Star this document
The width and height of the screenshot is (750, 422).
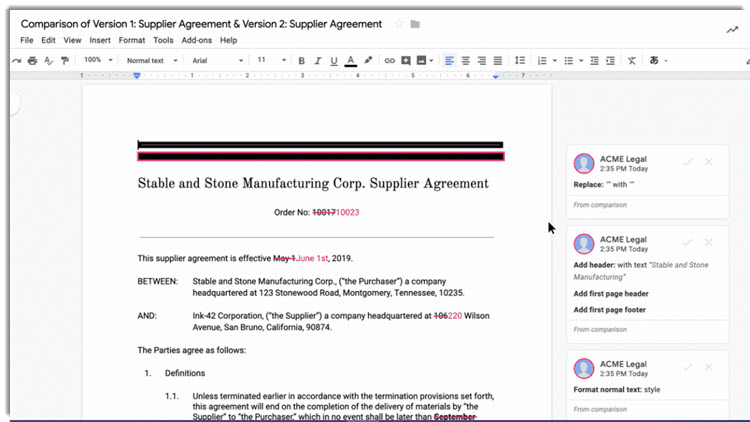coord(399,24)
